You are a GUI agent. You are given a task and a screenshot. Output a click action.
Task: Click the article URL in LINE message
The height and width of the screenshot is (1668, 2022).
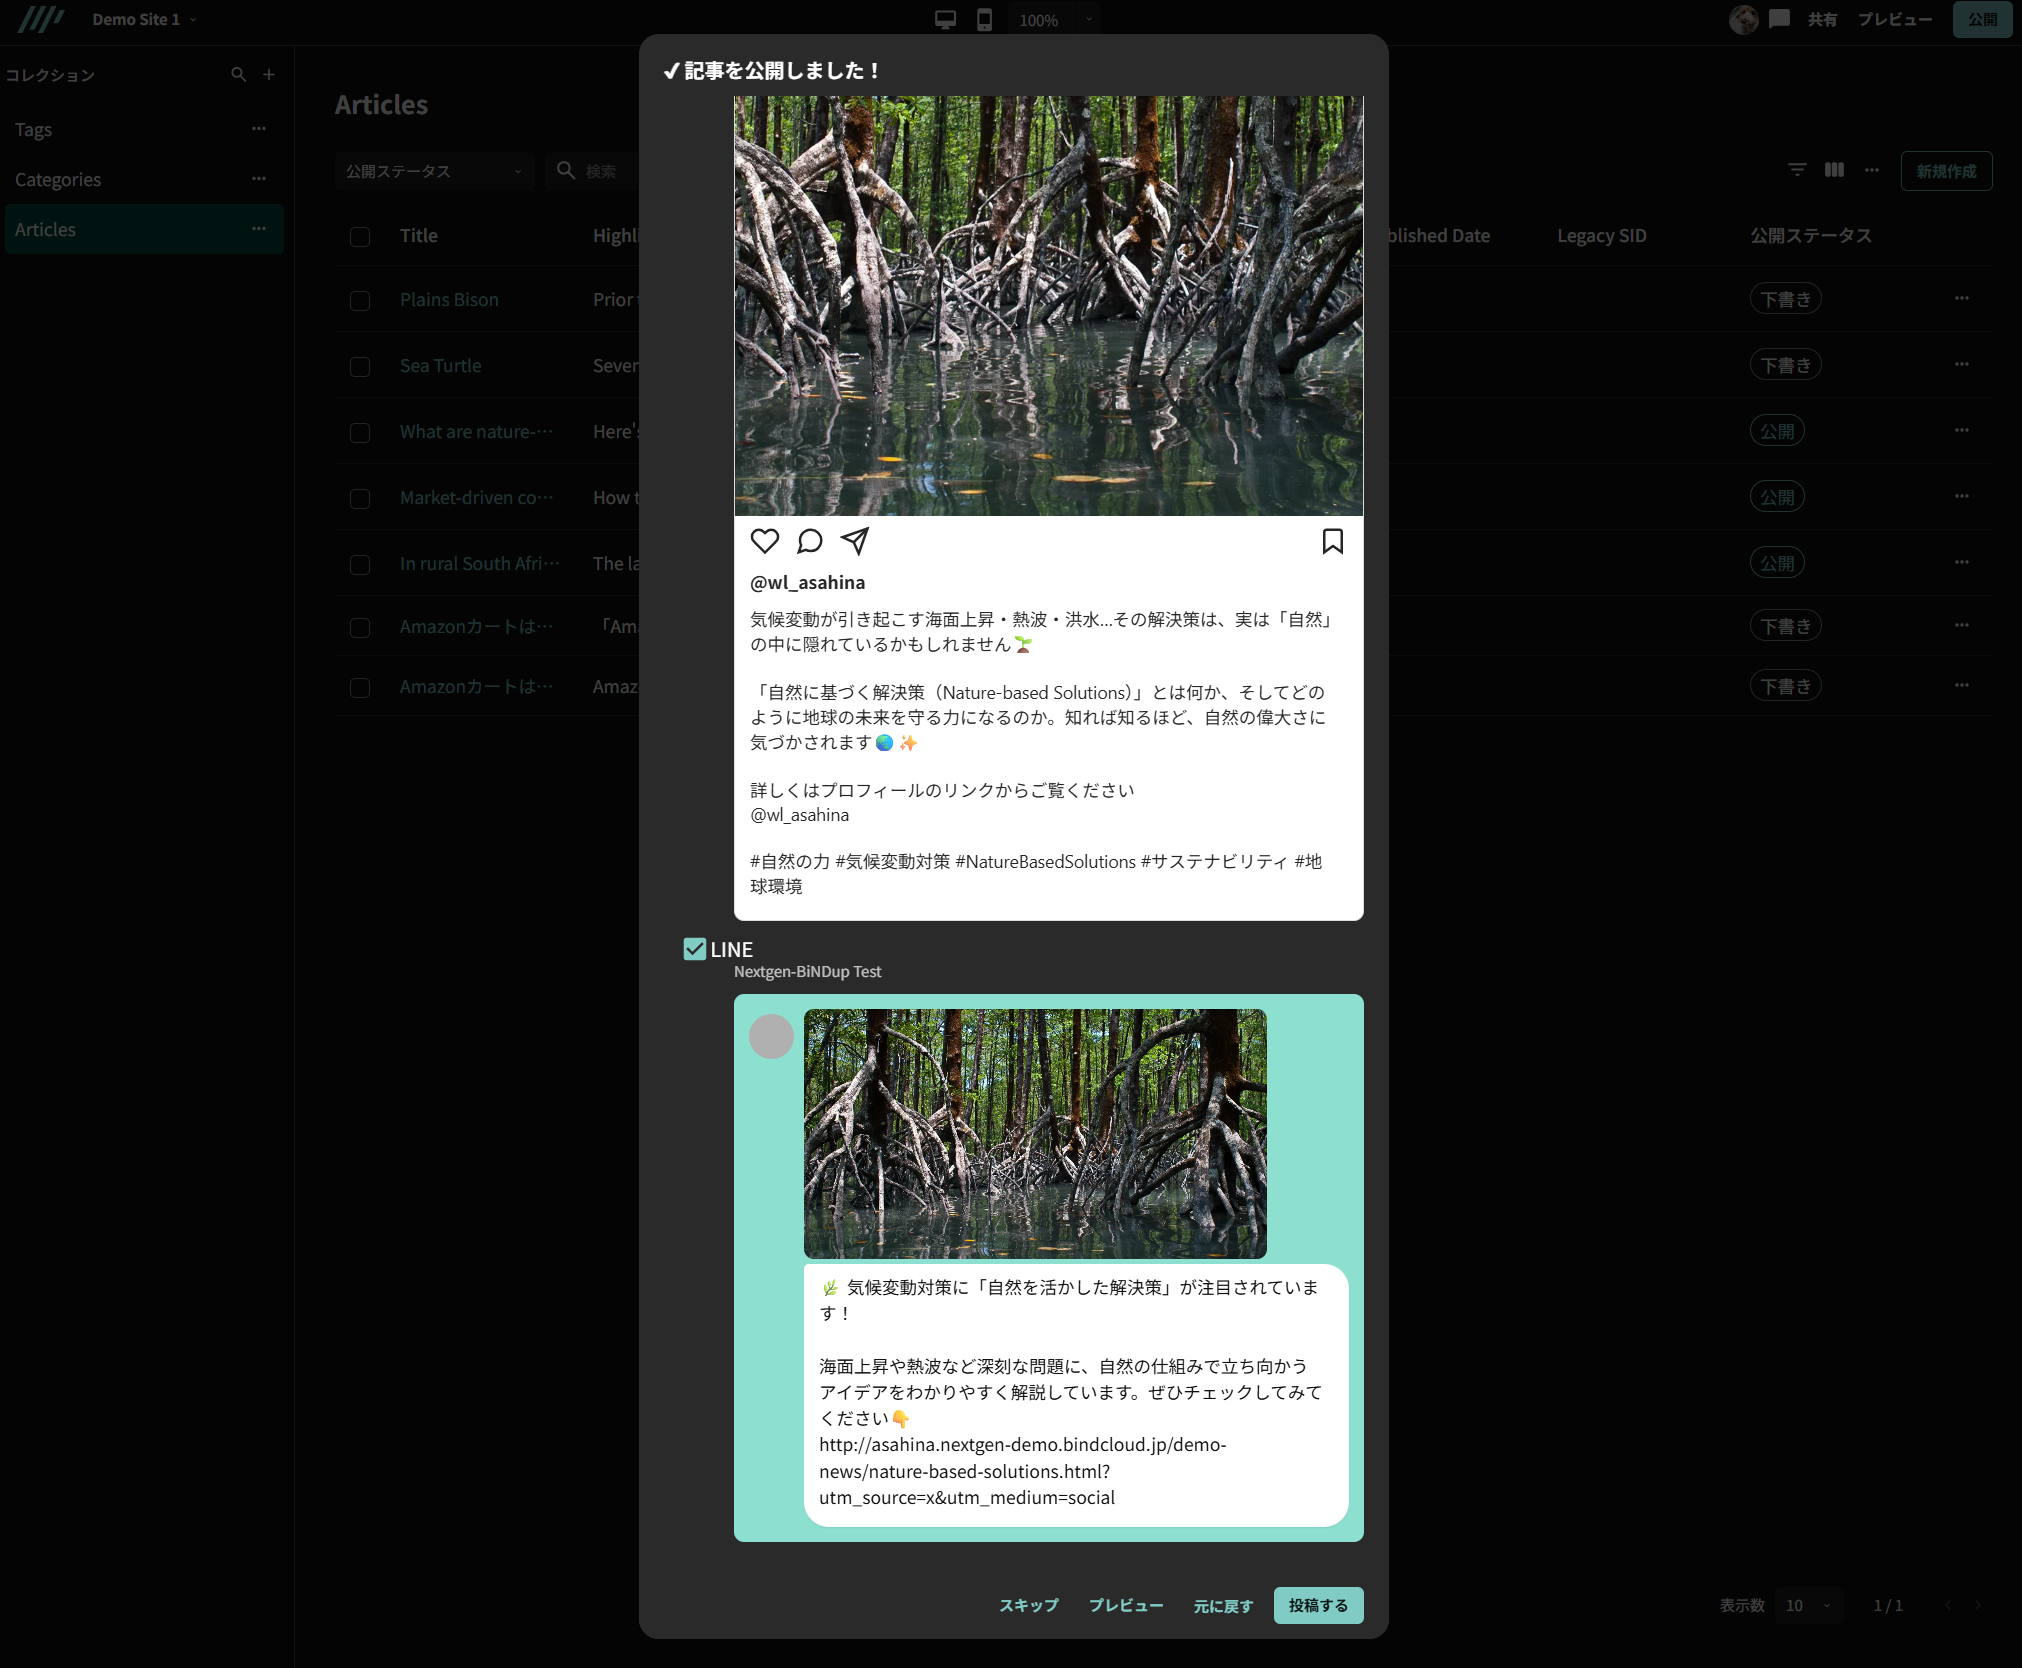[x=1022, y=1471]
